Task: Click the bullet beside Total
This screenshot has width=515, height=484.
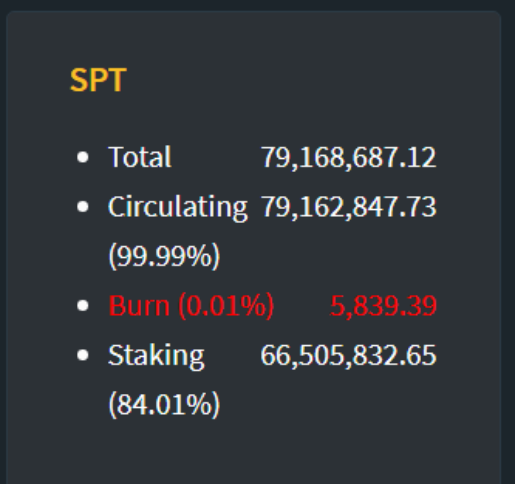Action: (83, 157)
